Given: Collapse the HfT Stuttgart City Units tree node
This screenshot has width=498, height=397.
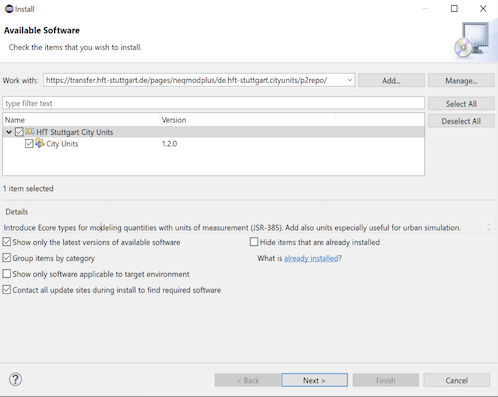Looking at the screenshot, I should pyautogui.click(x=9, y=132).
